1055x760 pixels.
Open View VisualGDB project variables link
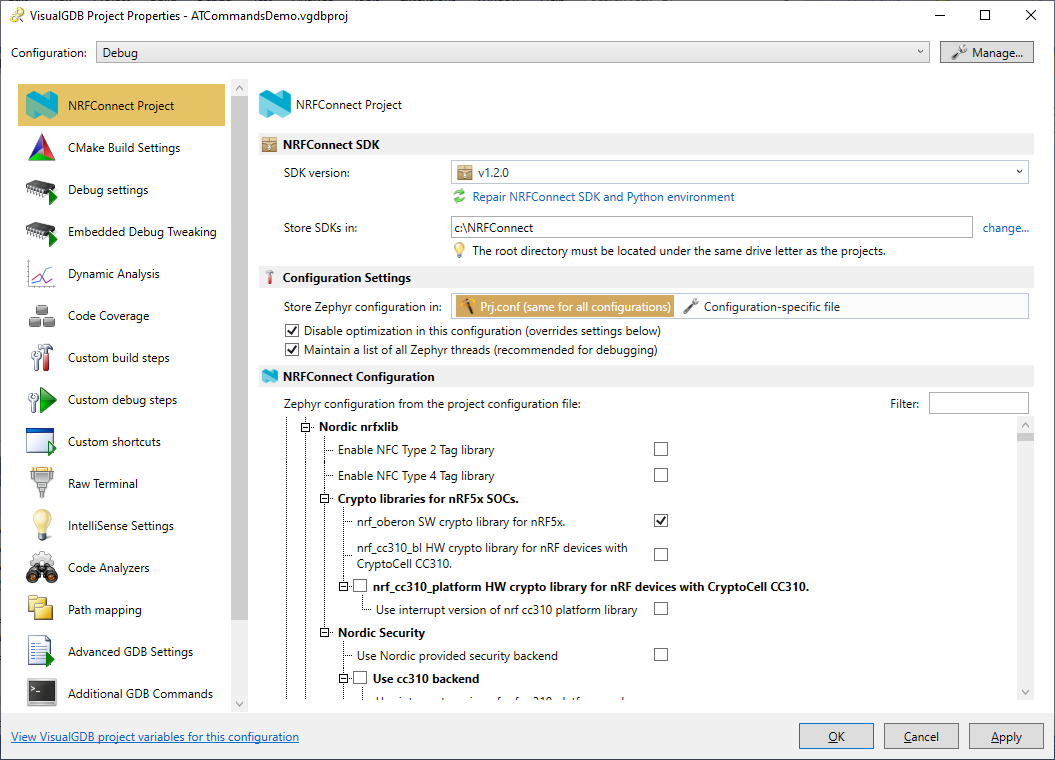pyautogui.click(x=155, y=736)
